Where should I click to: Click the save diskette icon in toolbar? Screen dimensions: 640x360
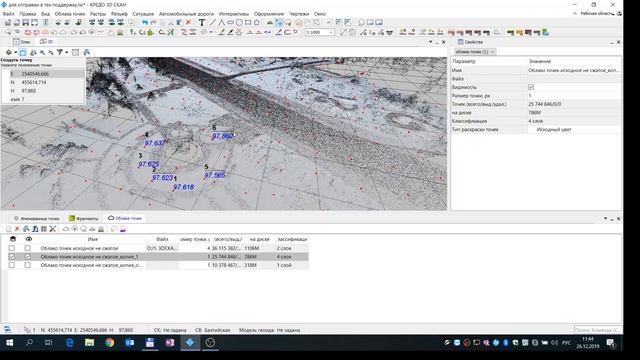pos(25,22)
